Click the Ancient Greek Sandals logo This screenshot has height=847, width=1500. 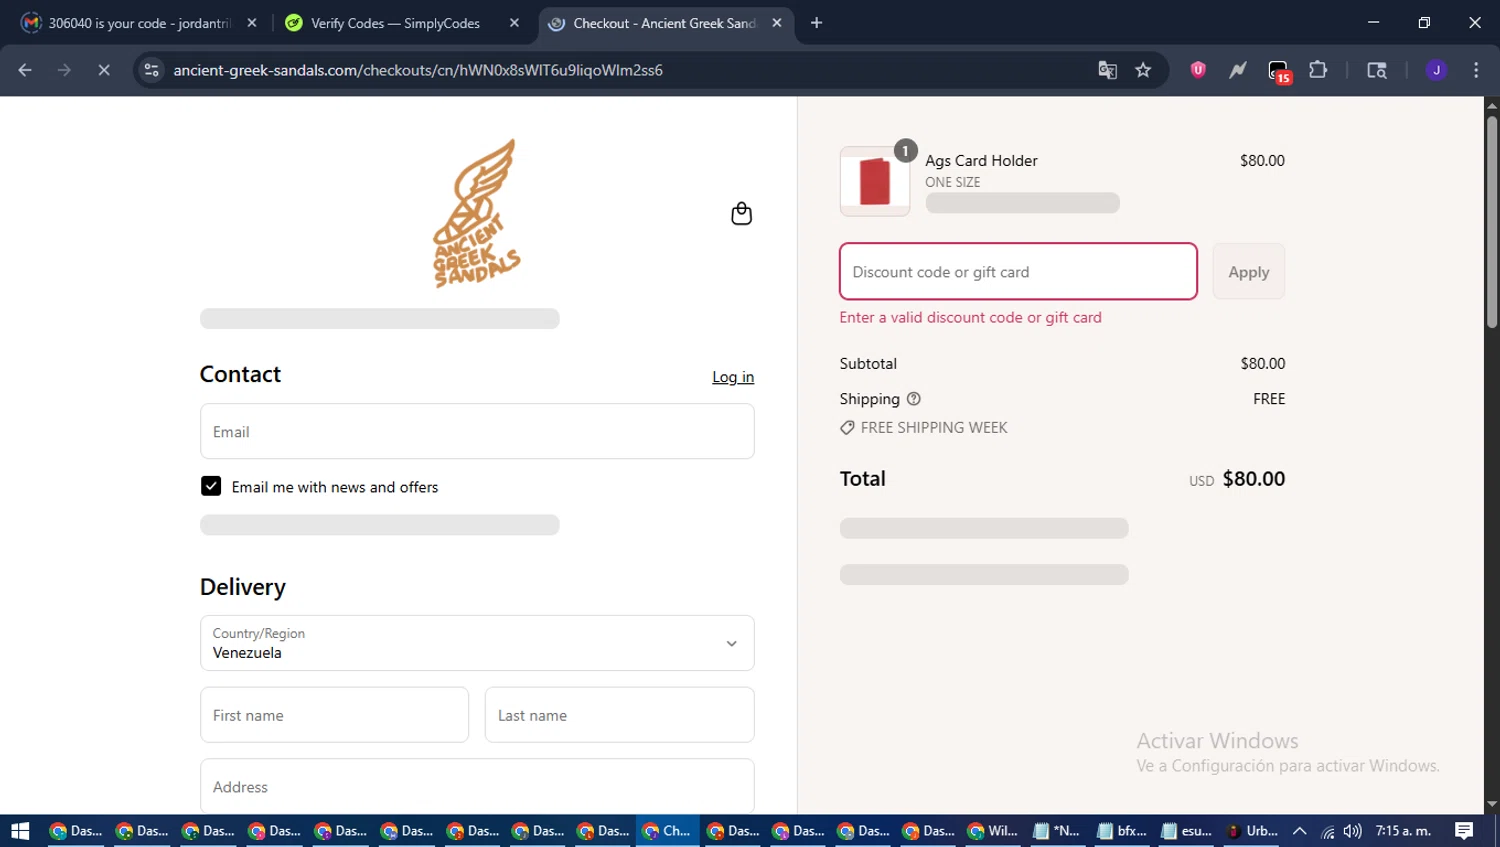click(x=477, y=213)
